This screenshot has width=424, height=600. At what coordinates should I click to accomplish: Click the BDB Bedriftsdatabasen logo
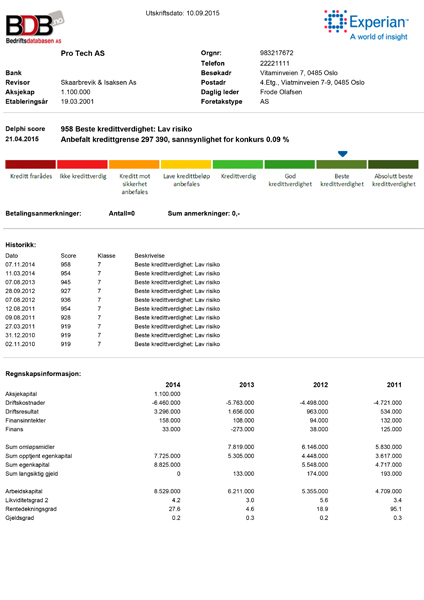35,28
